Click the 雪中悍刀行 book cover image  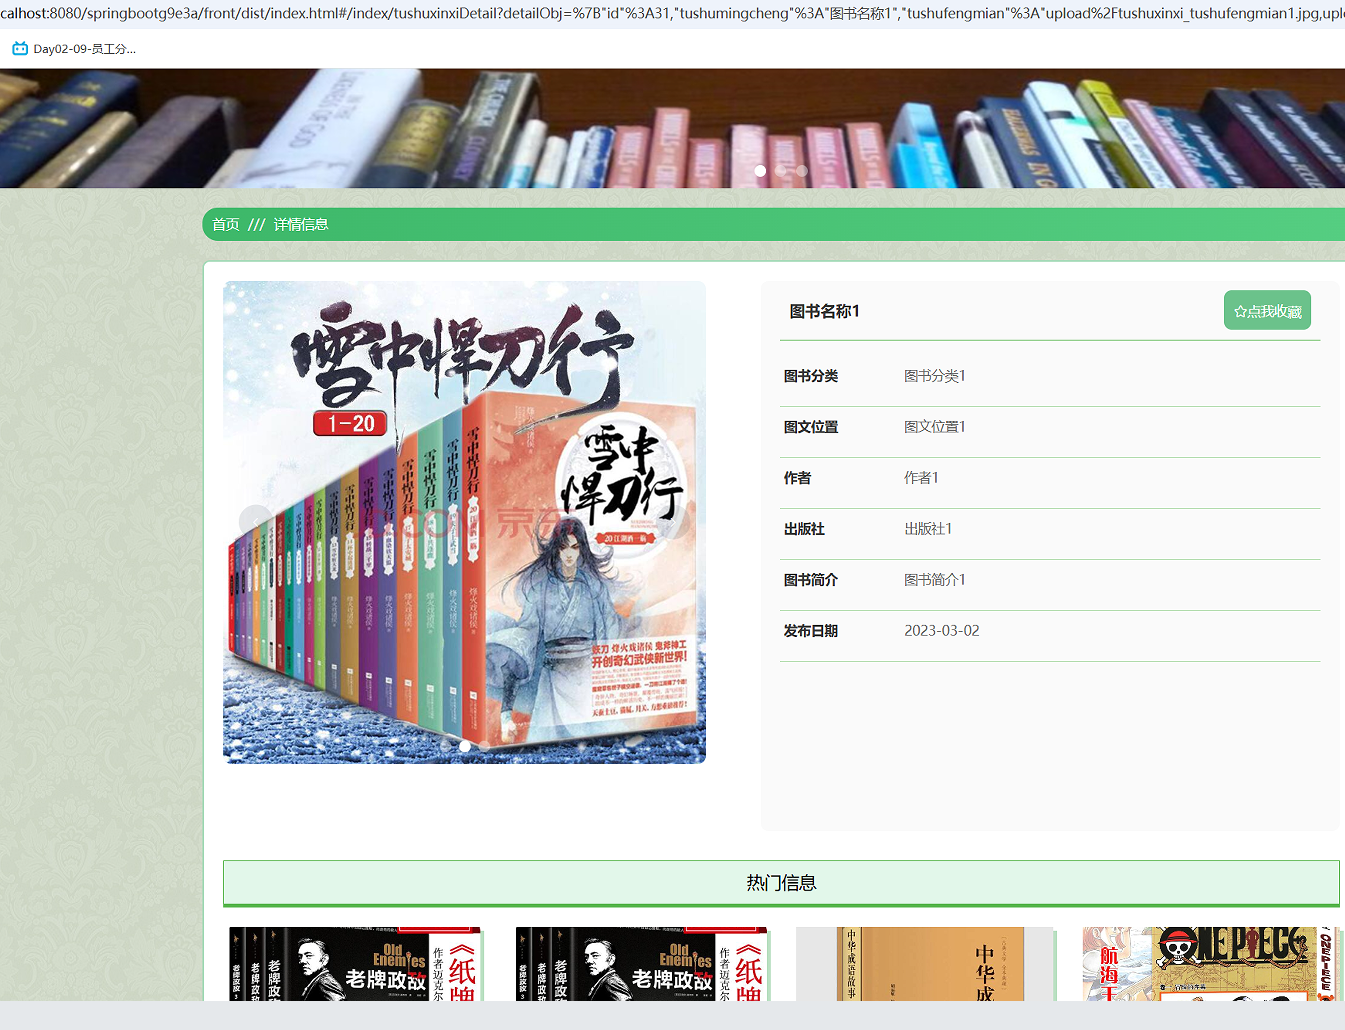click(464, 522)
